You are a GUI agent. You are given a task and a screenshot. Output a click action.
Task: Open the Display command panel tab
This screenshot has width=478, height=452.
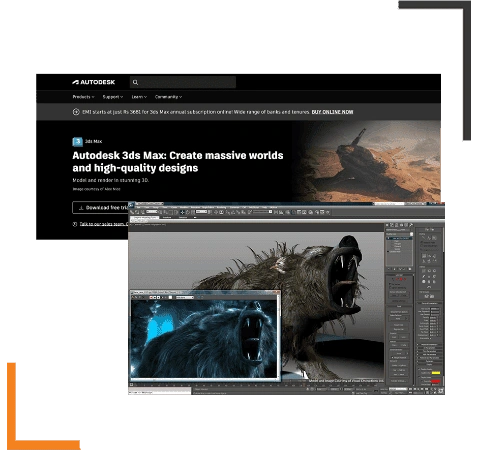pos(406,225)
